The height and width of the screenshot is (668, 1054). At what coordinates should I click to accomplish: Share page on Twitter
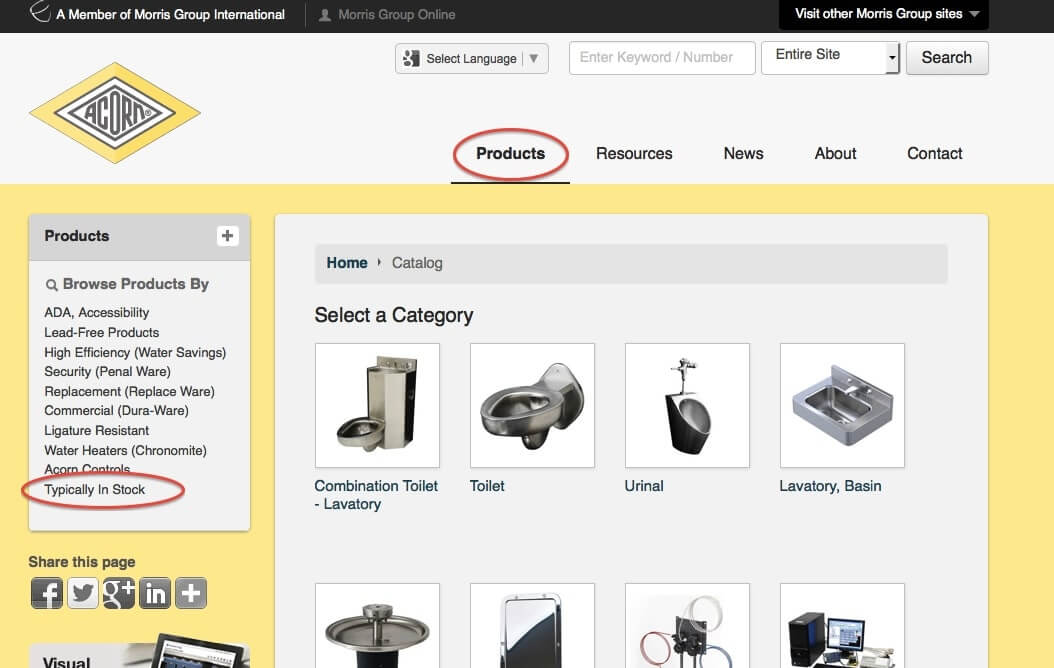click(x=83, y=593)
